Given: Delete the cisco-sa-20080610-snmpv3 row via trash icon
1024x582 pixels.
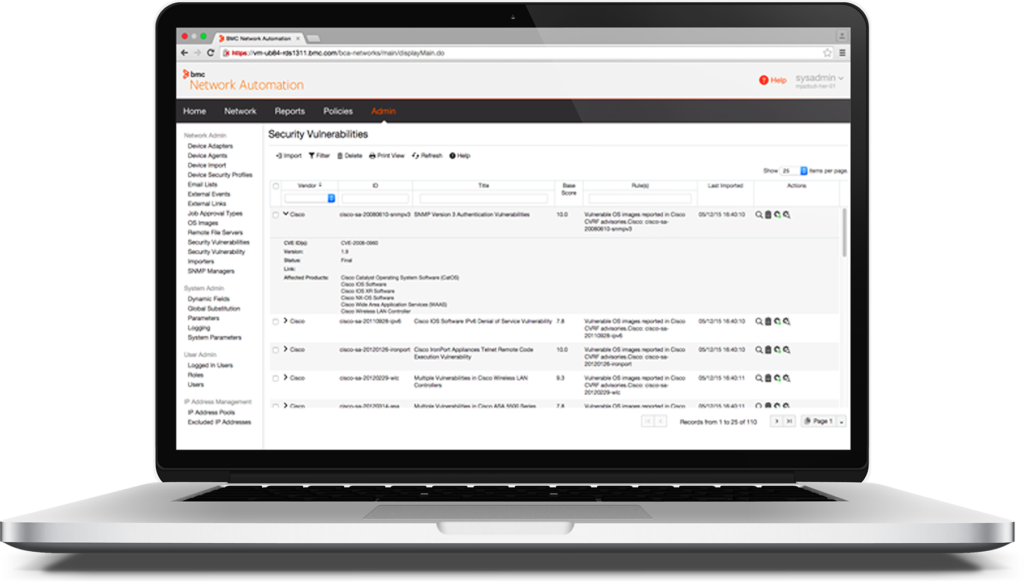Looking at the screenshot, I should click(768, 214).
